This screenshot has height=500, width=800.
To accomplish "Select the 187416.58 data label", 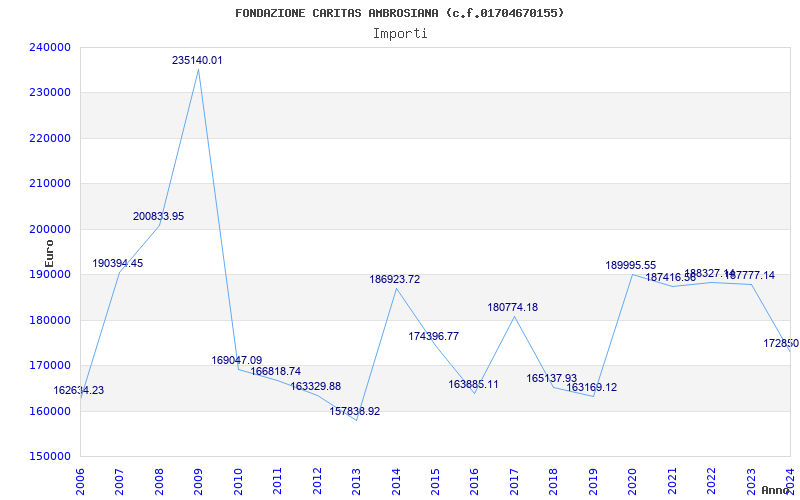I will (670, 278).
